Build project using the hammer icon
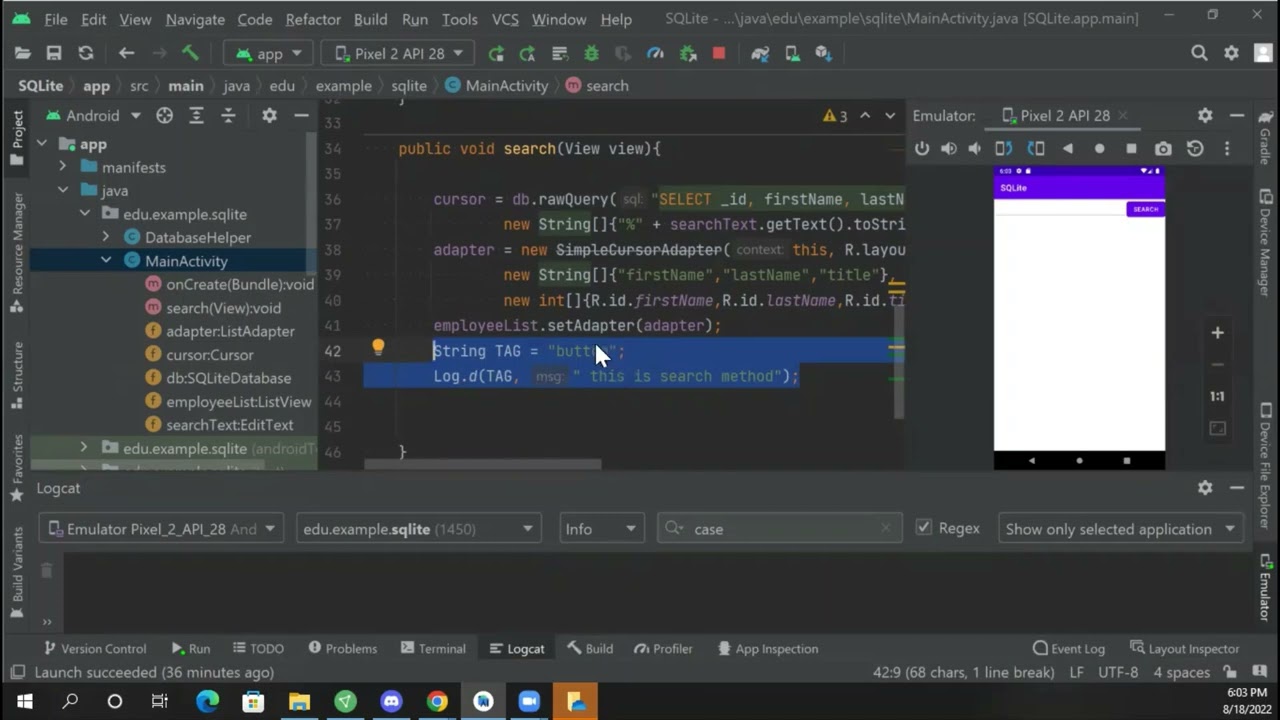Viewport: 1280px width, 720px height. (190, 54)
